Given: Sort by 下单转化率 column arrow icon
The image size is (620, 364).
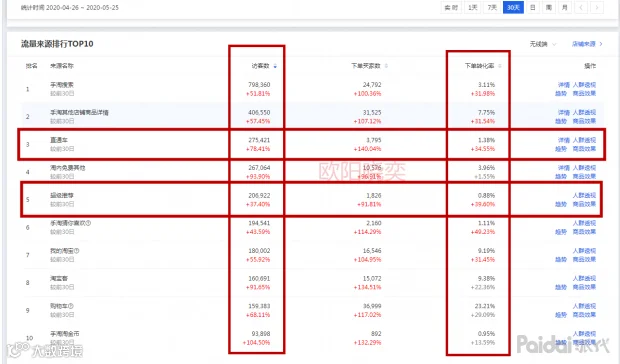Looking at the screenshot, I should click(500, 66).
